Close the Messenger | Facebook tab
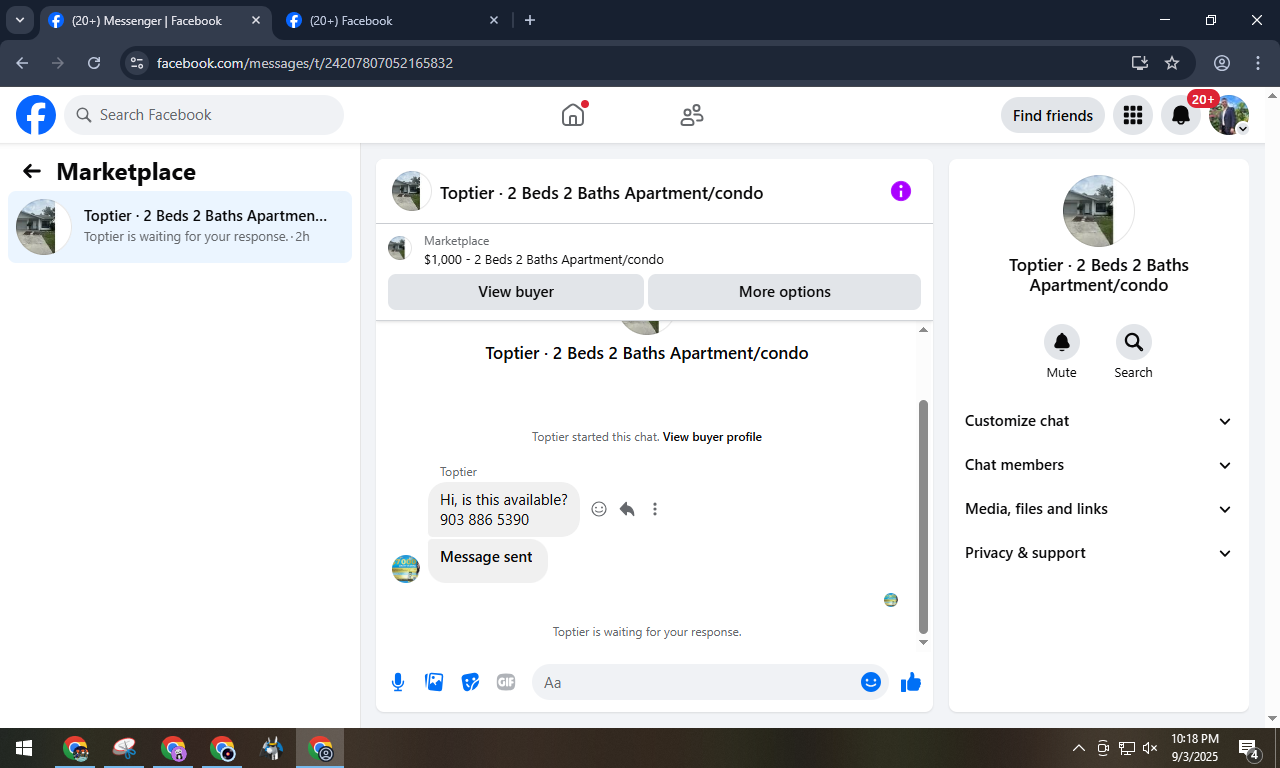This screenshot has height=768, width=1280. coord(256,20)
